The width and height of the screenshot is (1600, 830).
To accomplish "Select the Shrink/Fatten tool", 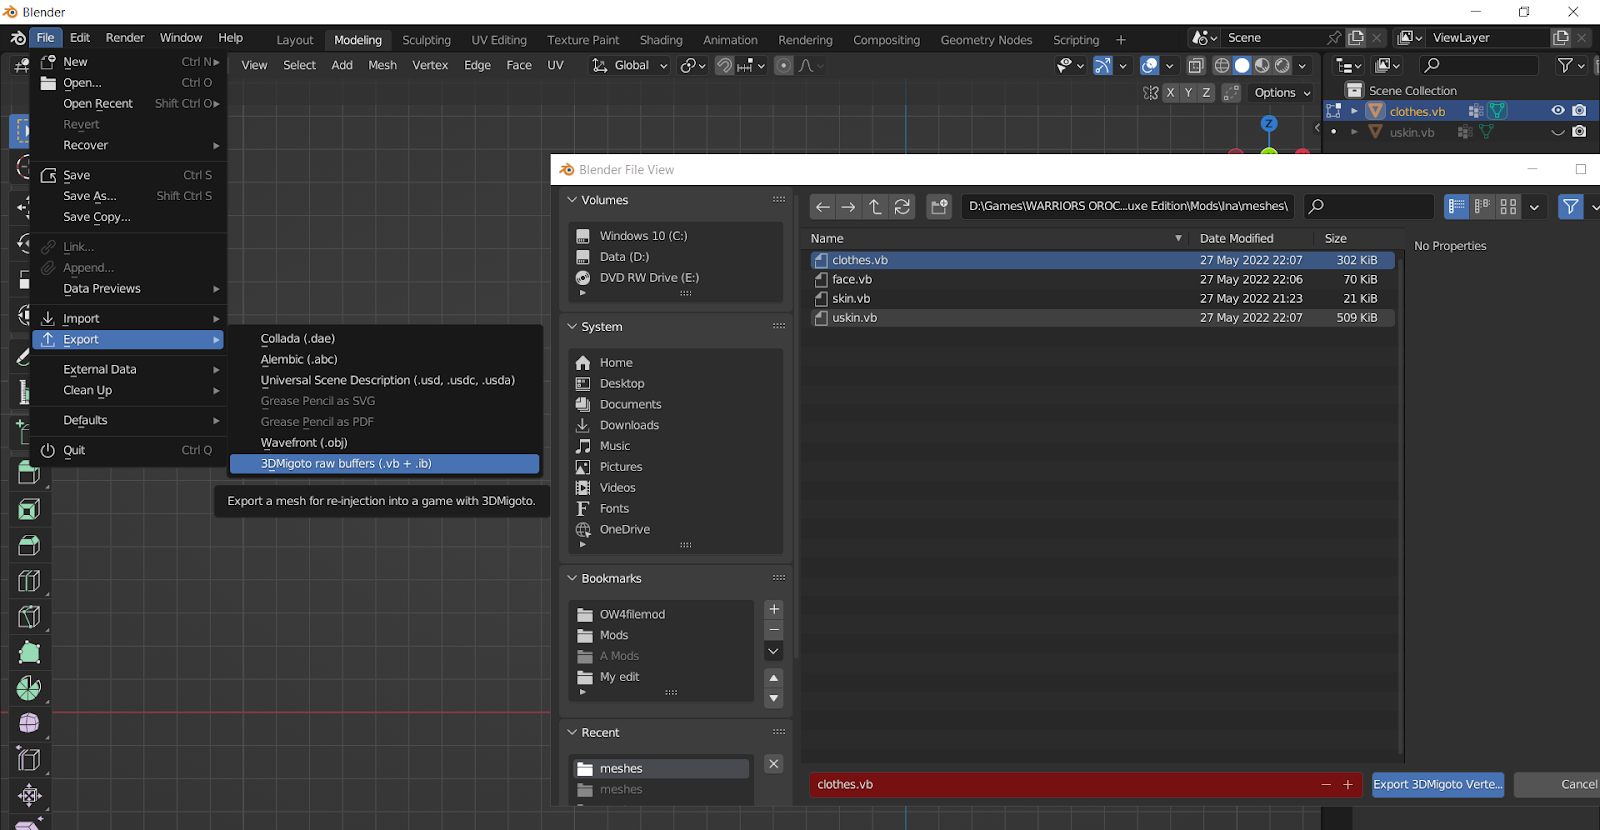I will tap(29, 795).
